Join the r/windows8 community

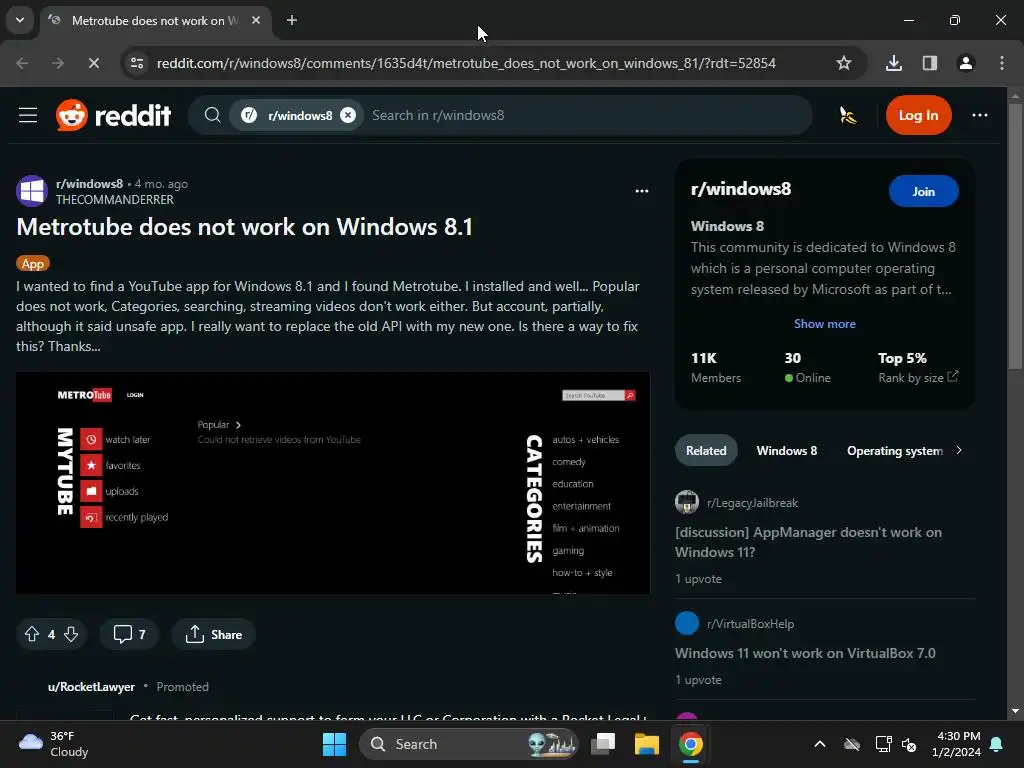(x=923, y=191)
